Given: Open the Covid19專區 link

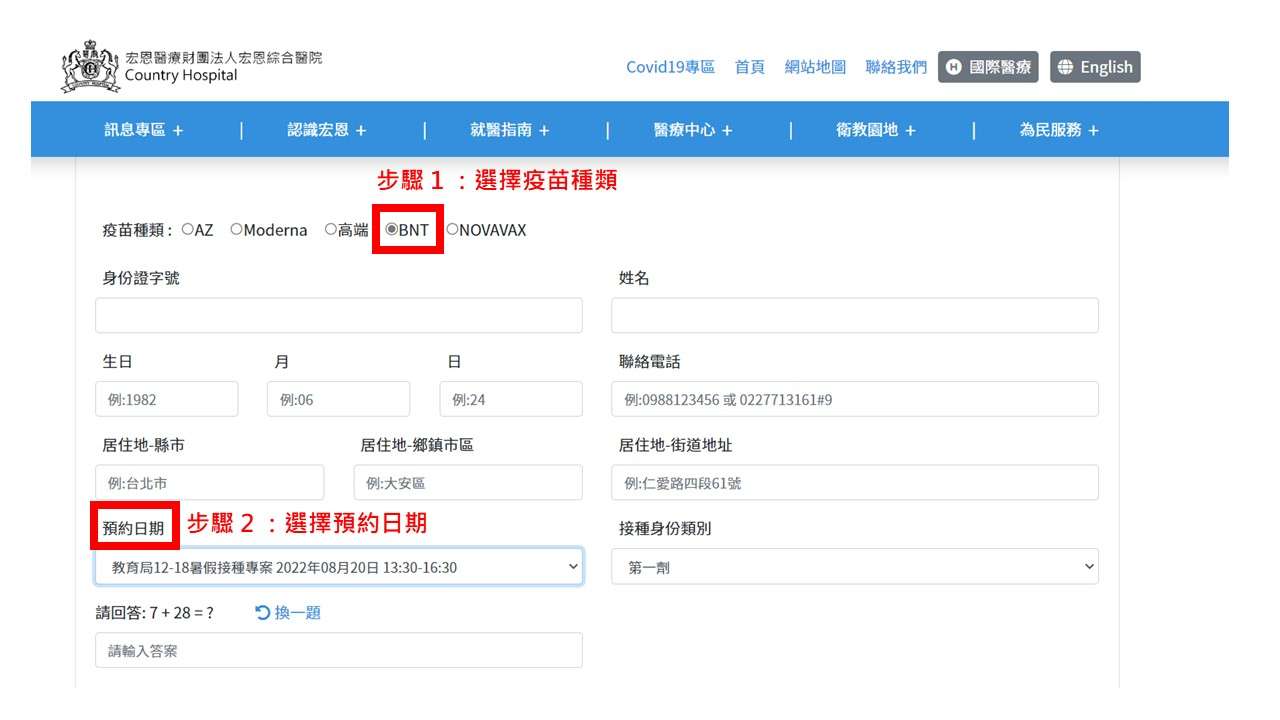Looking at the screenshot, I should [x=670, y=67].
